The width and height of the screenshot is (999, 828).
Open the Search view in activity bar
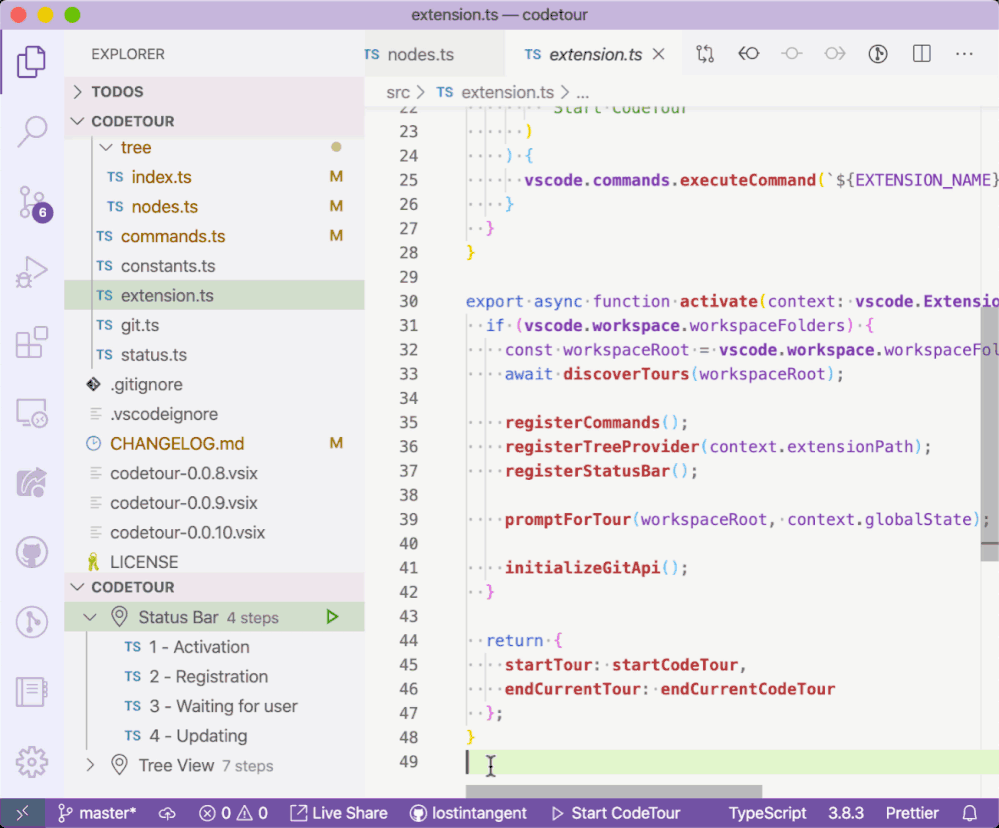(x=31, y=131)
